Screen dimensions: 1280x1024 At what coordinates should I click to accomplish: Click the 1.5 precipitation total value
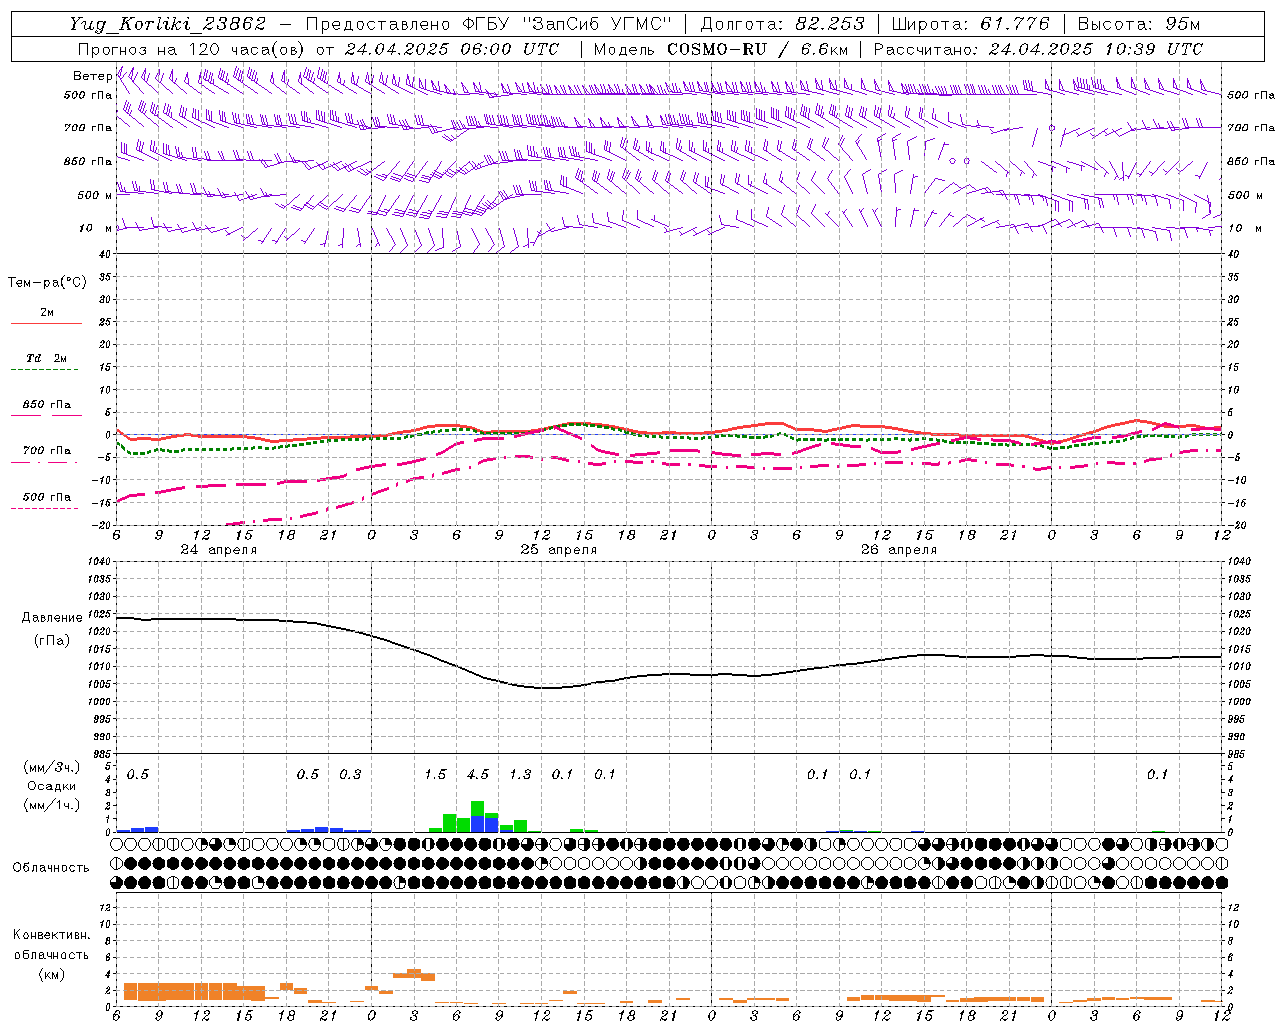tap(435, 775)
